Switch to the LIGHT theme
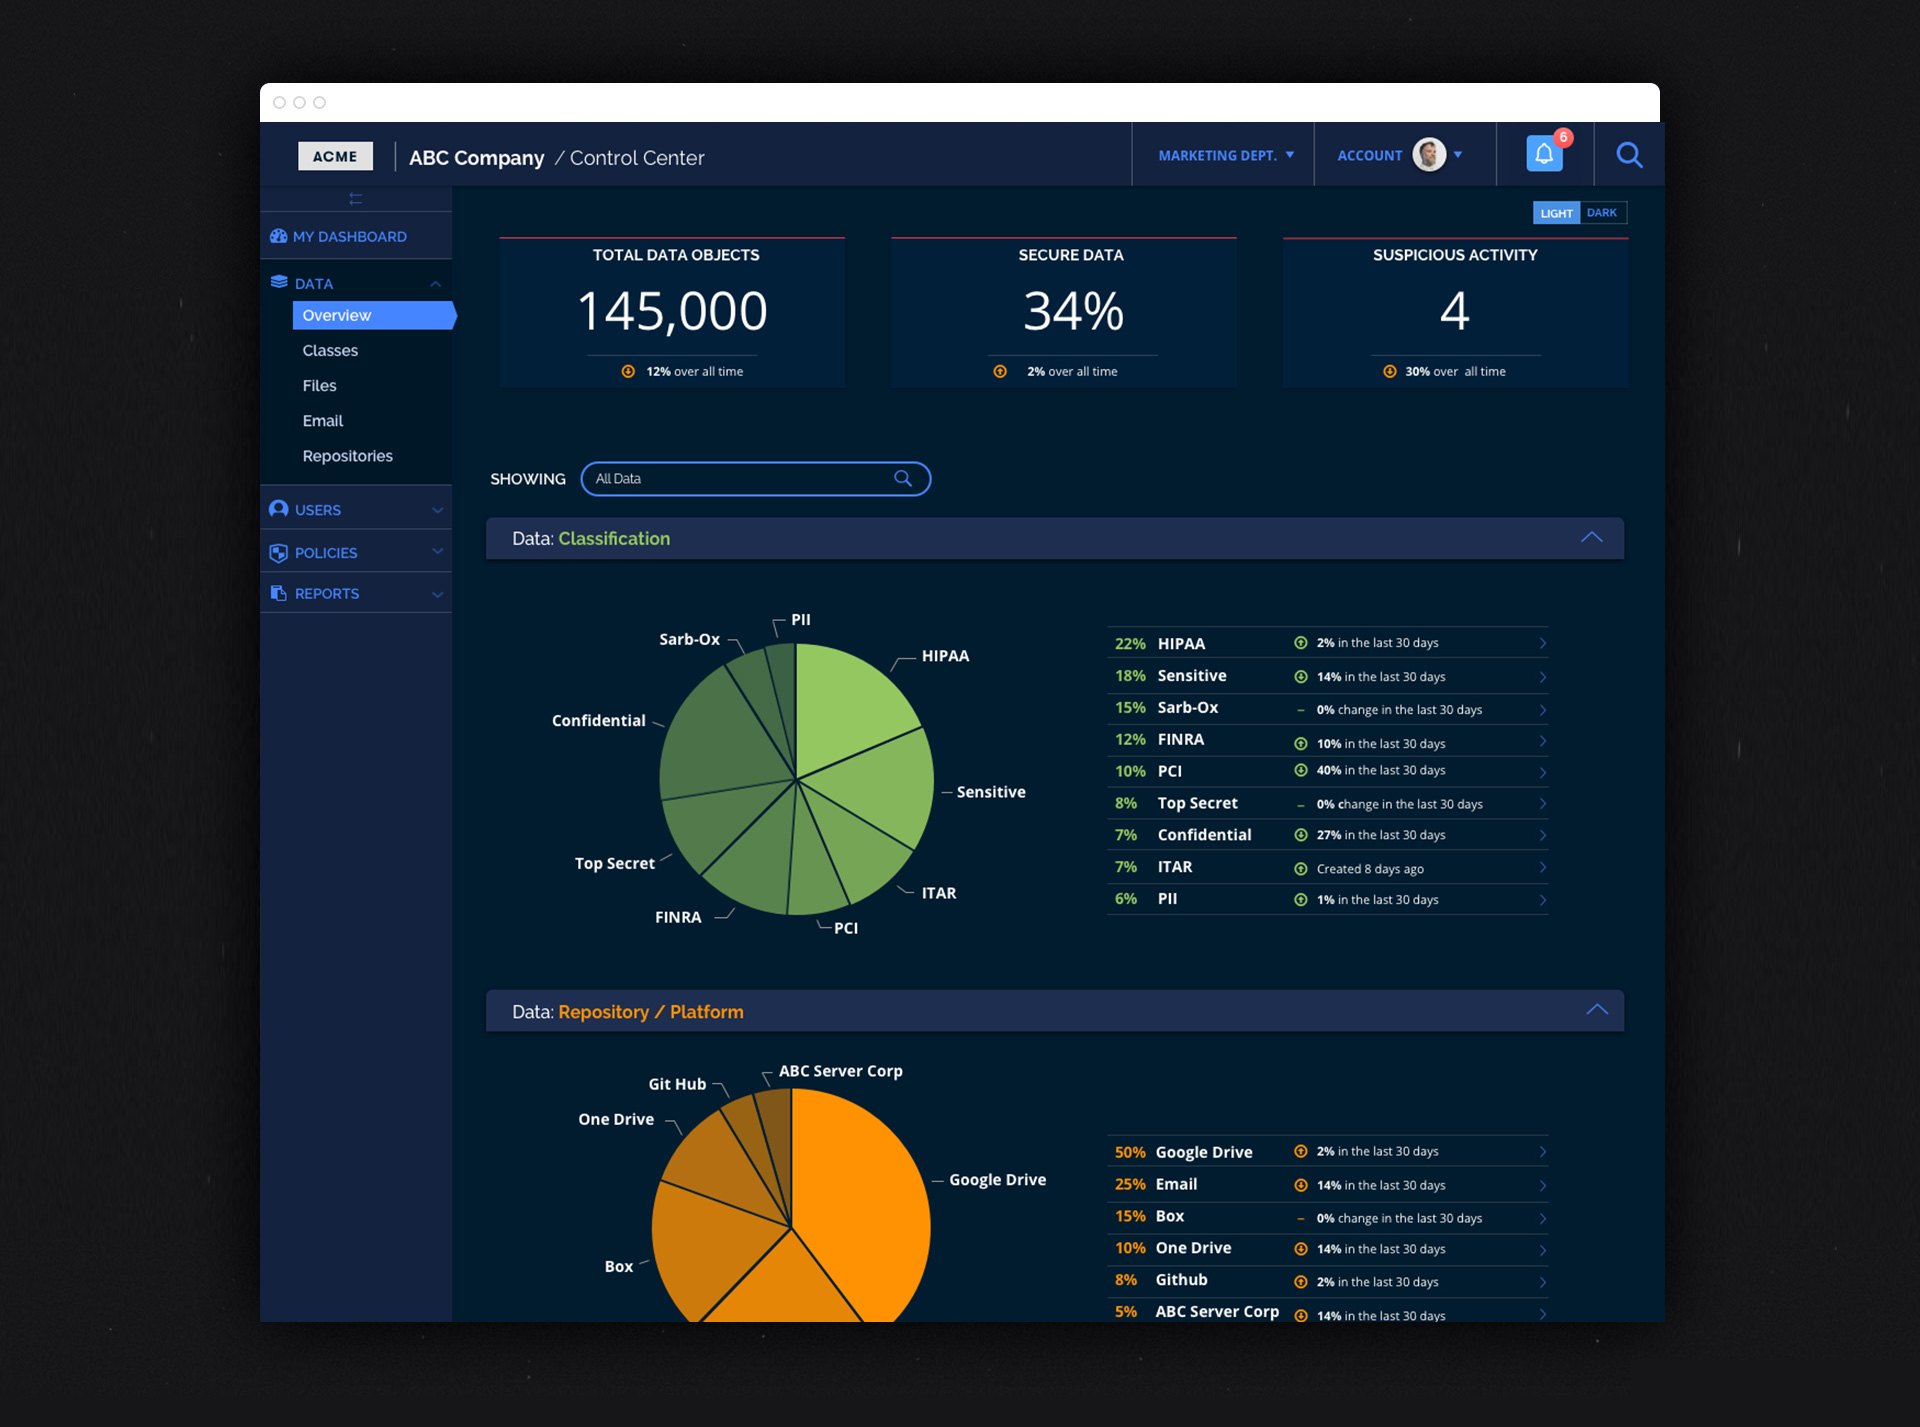This screenshot has width=1920, height=1427. tap(1556, 213)
